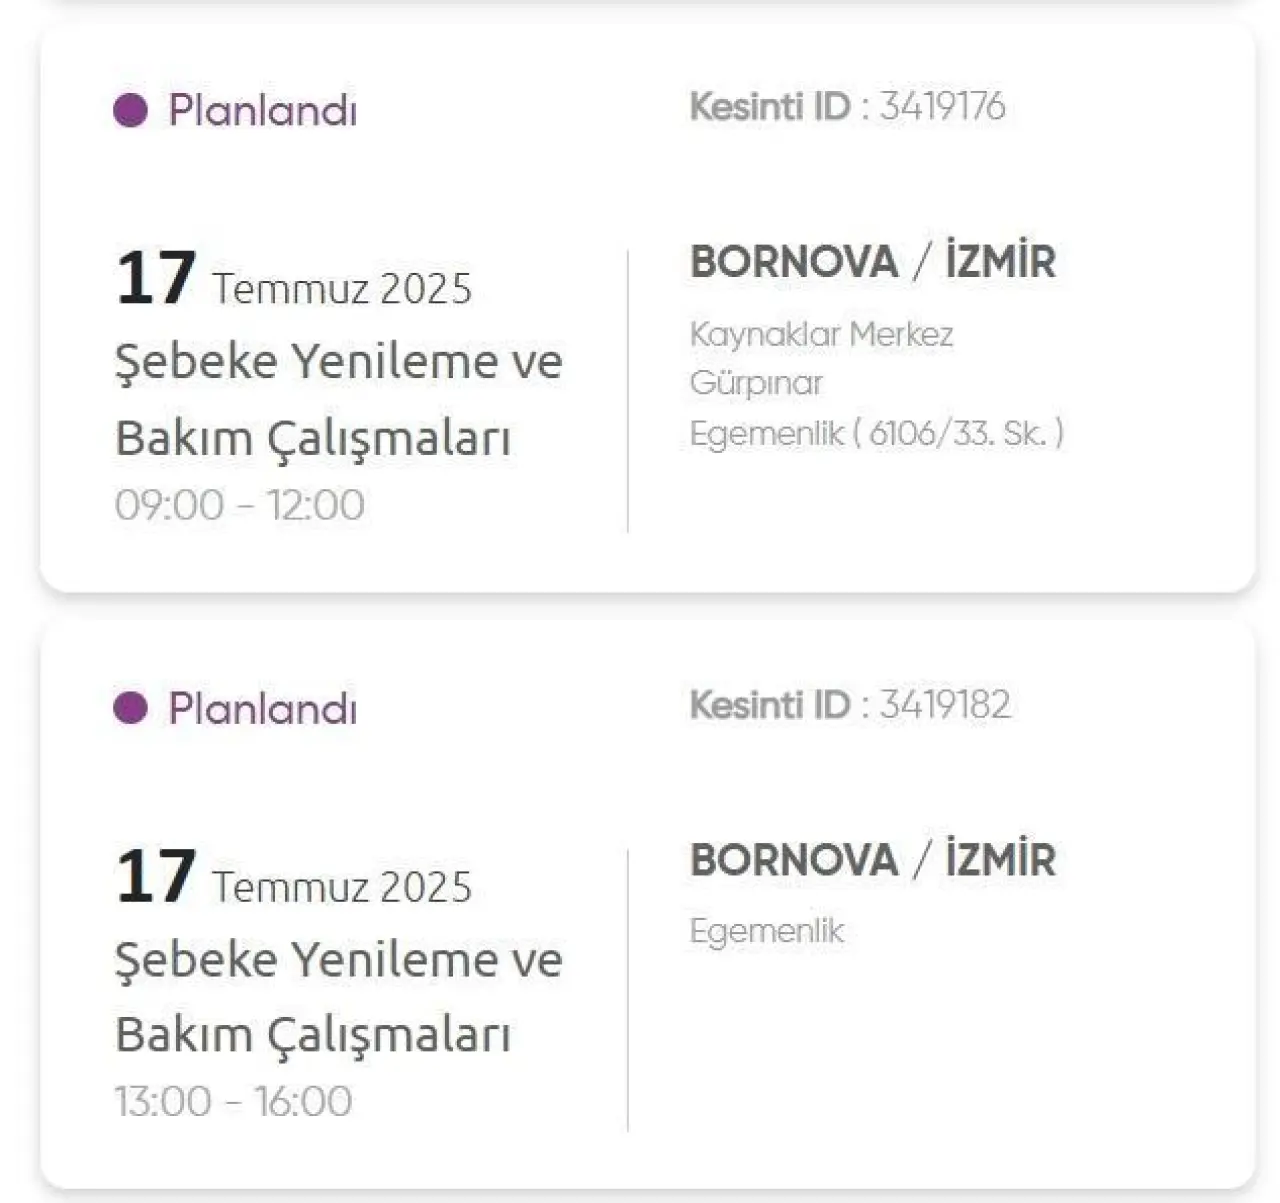Click the vertical divider line in the second card
This screenshot has height=1203, width=1280.
coord(628,990)
